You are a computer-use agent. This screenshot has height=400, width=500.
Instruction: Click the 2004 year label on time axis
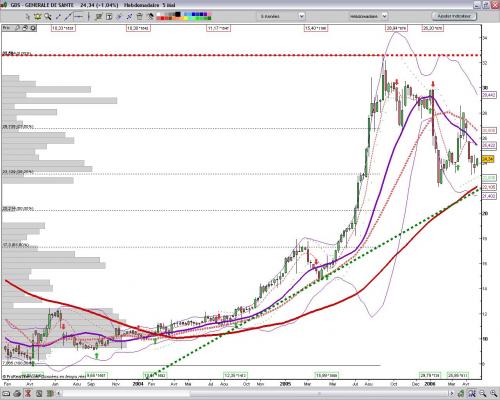pos(138,384)
